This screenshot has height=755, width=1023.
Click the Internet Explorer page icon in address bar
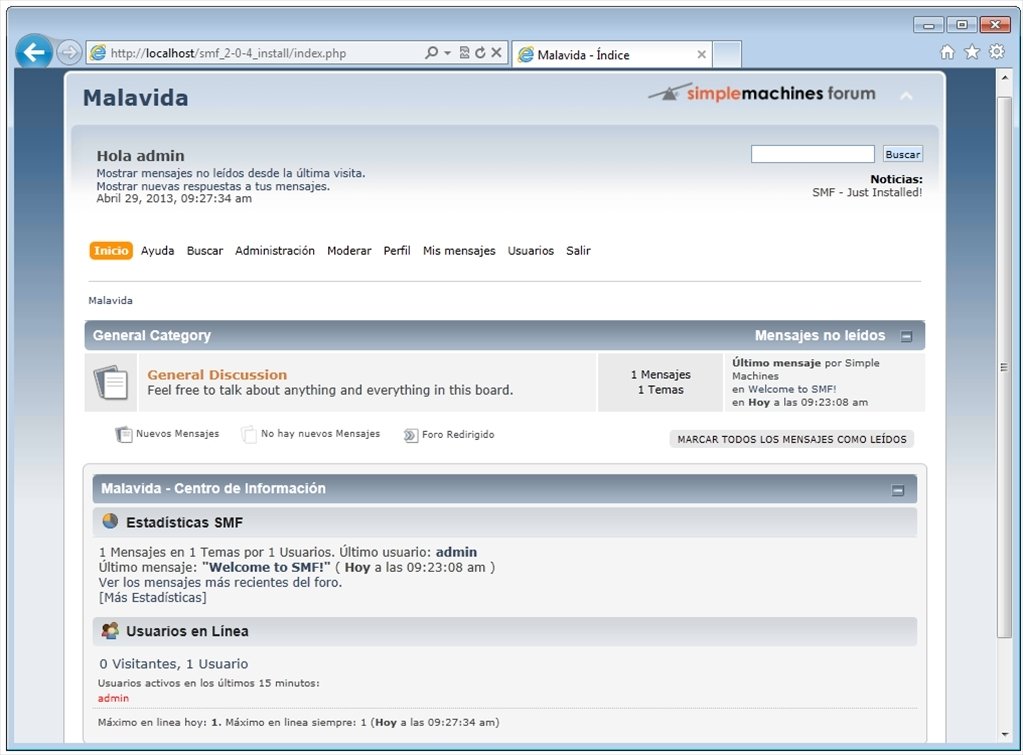tap(98, 54)
